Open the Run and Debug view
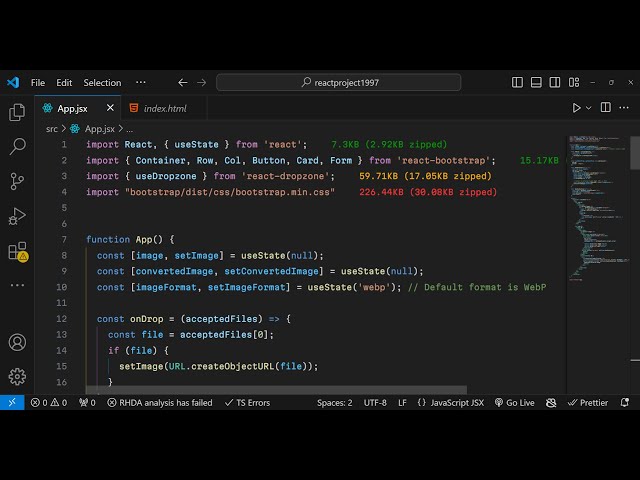The width and height of the screenshot is (640, 480). (17, 216)
